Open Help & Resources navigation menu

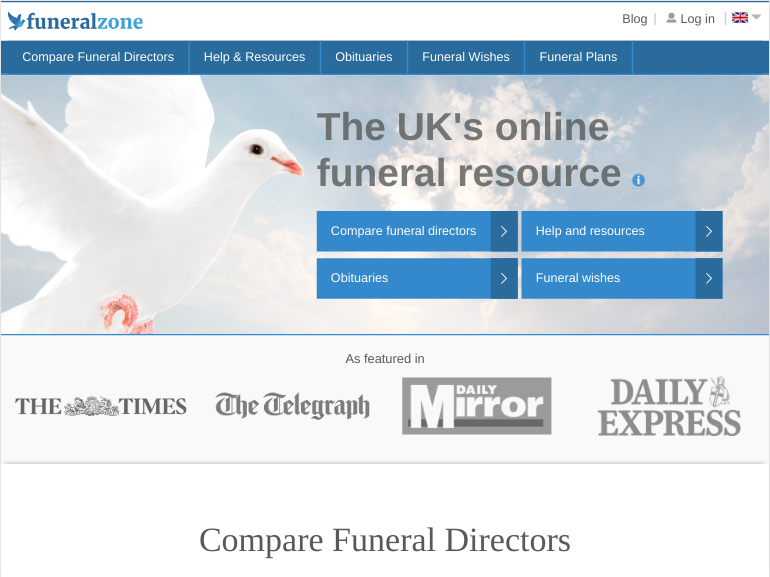coord(254,57)
